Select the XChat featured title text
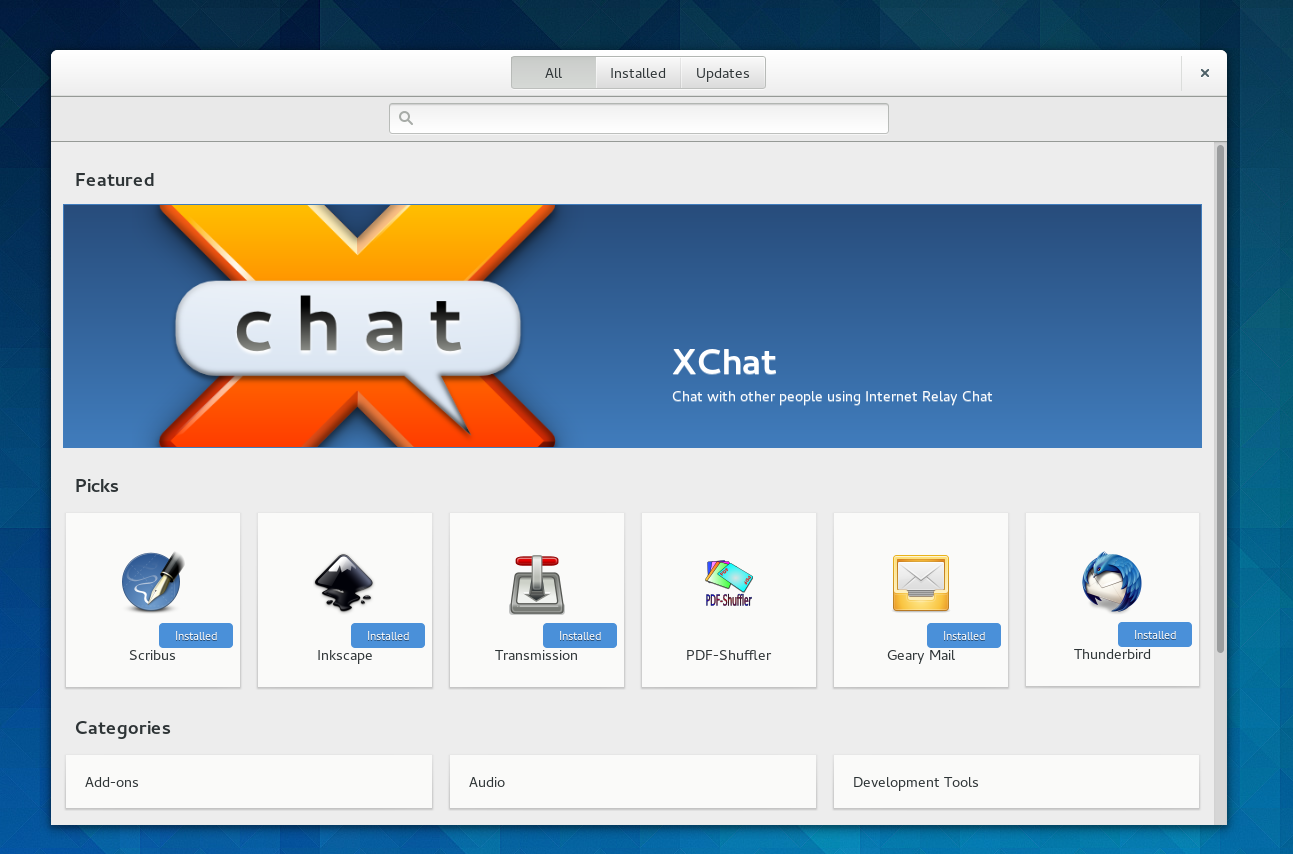 724,362
